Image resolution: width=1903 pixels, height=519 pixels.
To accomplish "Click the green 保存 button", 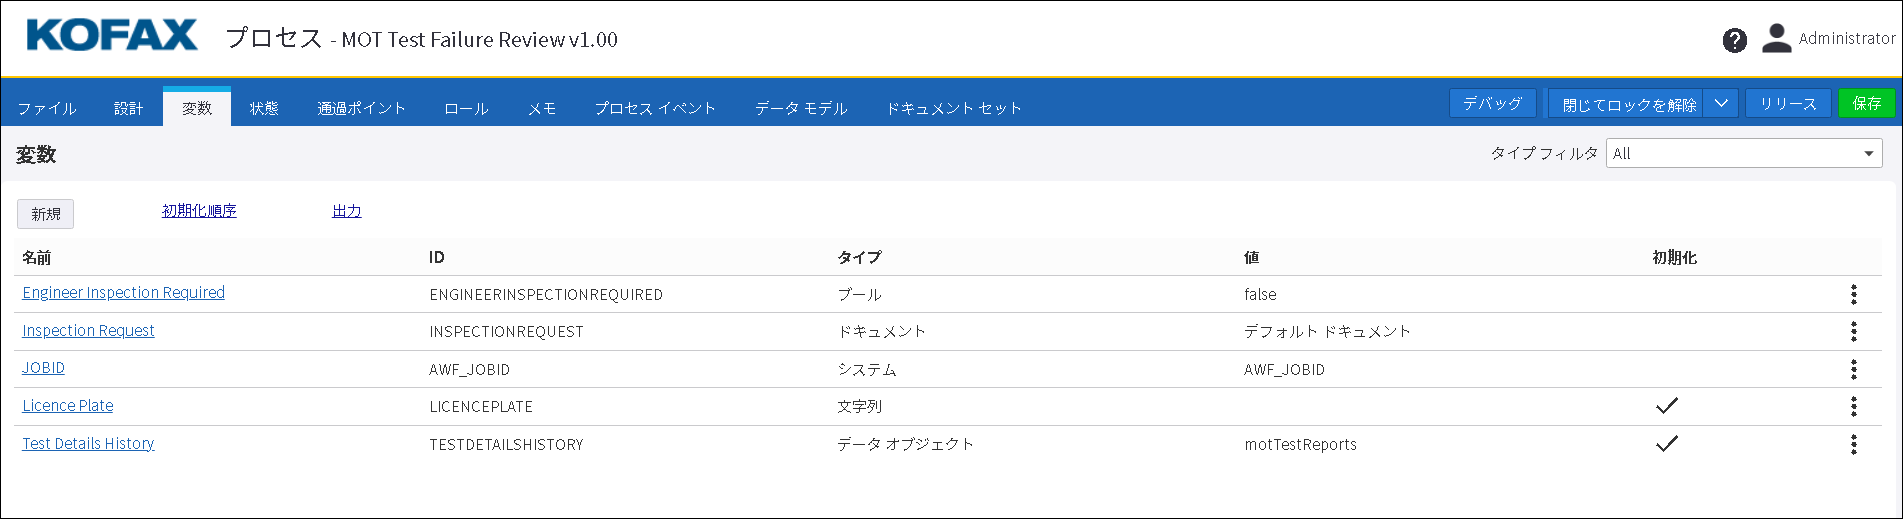I will pos(1866,103).
